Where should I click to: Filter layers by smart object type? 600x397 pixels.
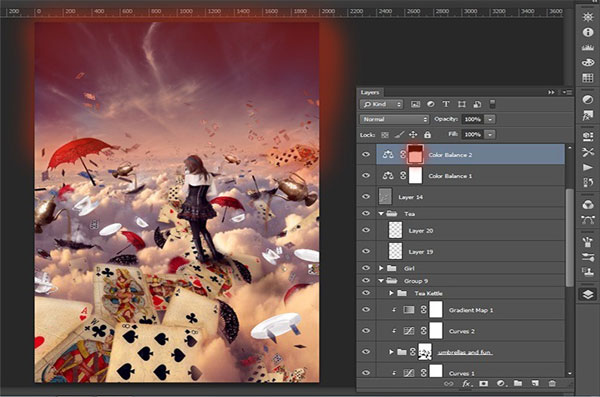(477, 104)
